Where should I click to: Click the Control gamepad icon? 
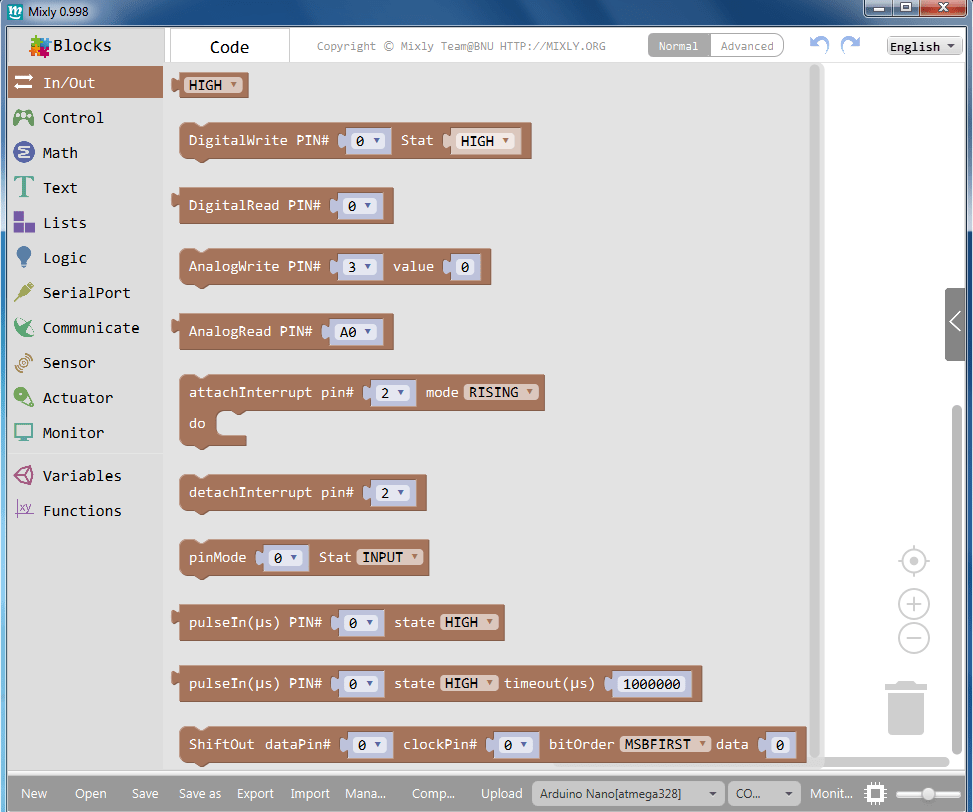[x=24, y=117]
